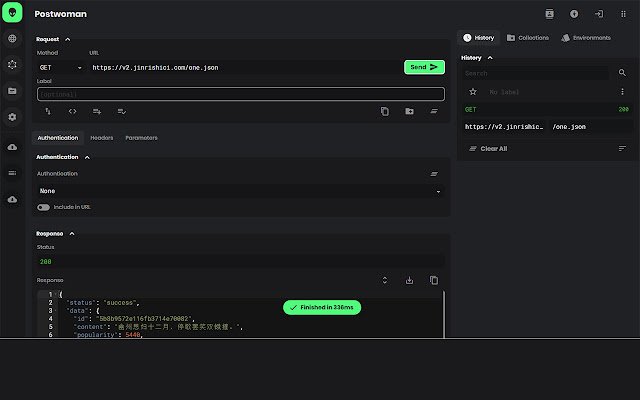The height and width of the screenshot is (400, 640).
Task: Open the settings gear in the left sidebar
Action: pos(12,117)
